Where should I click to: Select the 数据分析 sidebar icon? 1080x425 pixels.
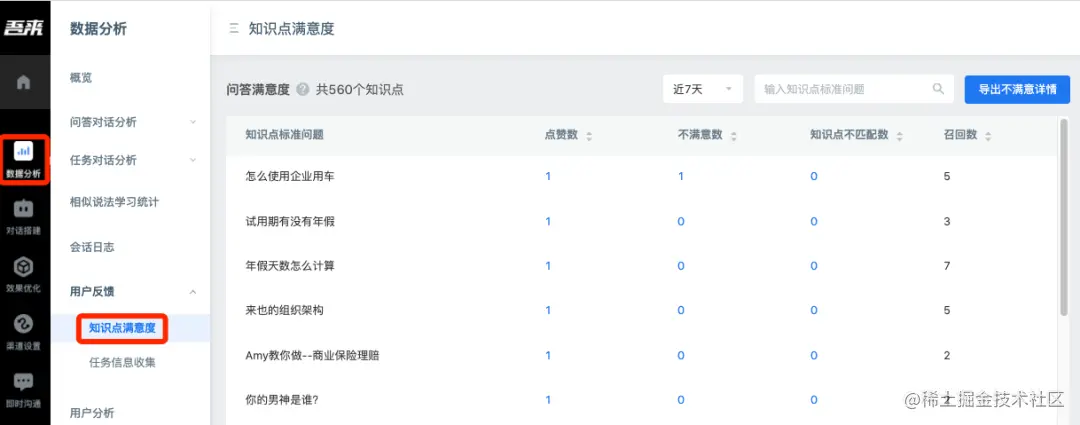tap(24, 159)
